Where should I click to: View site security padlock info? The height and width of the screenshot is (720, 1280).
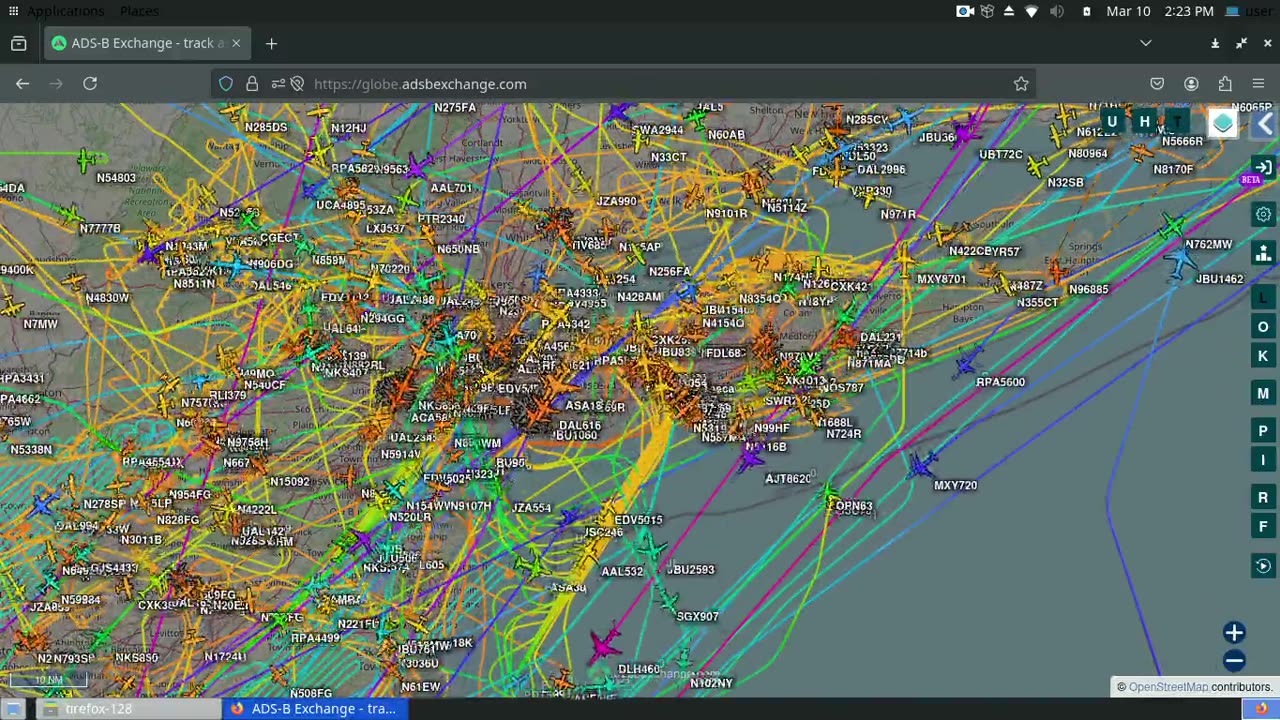pyautogui.click(x=252, y=84)
